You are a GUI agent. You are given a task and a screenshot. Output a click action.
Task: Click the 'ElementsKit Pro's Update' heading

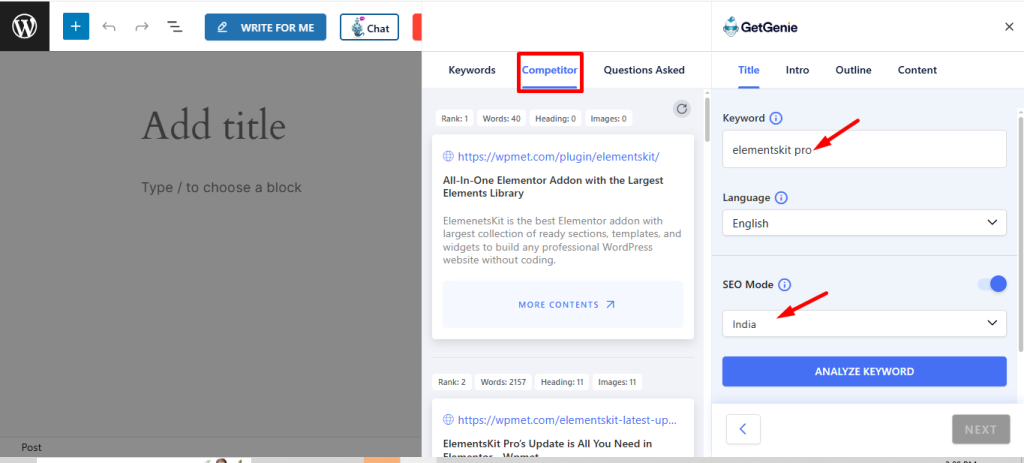(x=547, y=449)
